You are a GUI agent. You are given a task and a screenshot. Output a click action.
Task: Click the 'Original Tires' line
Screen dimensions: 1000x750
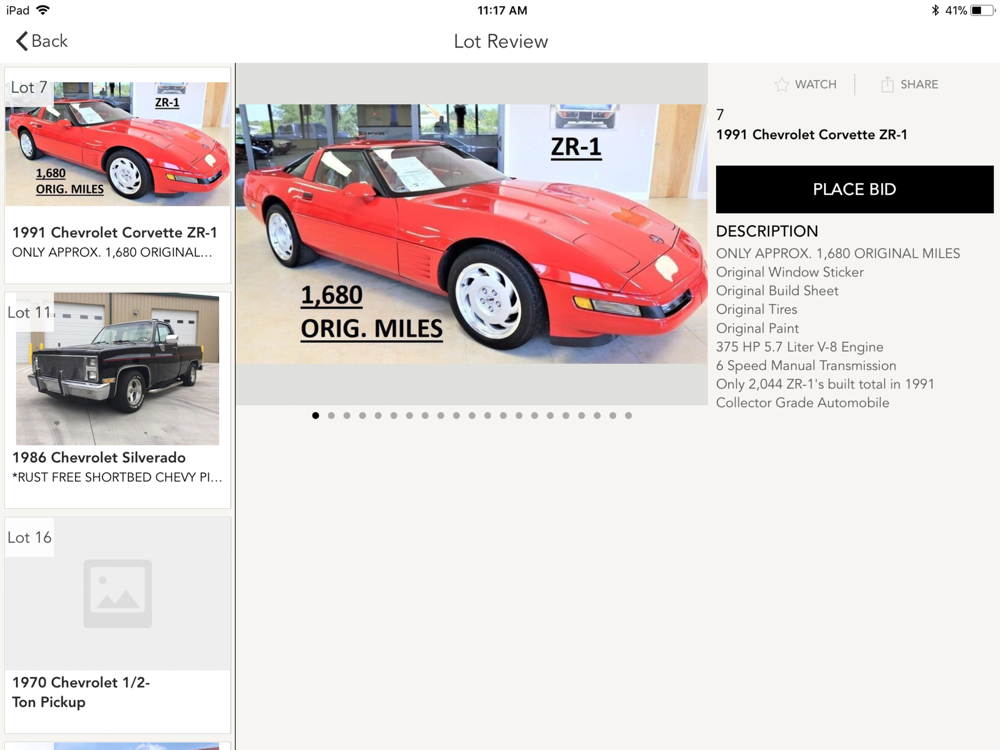pos(756,309)
